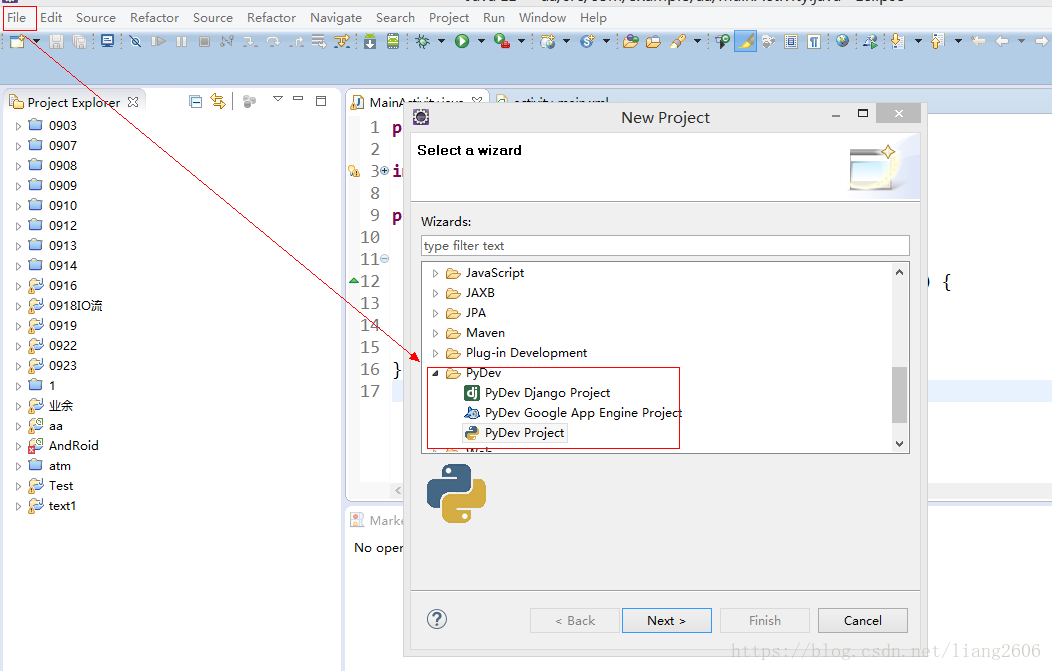Expand the AndRoid project node

click(x=18, y=446)
